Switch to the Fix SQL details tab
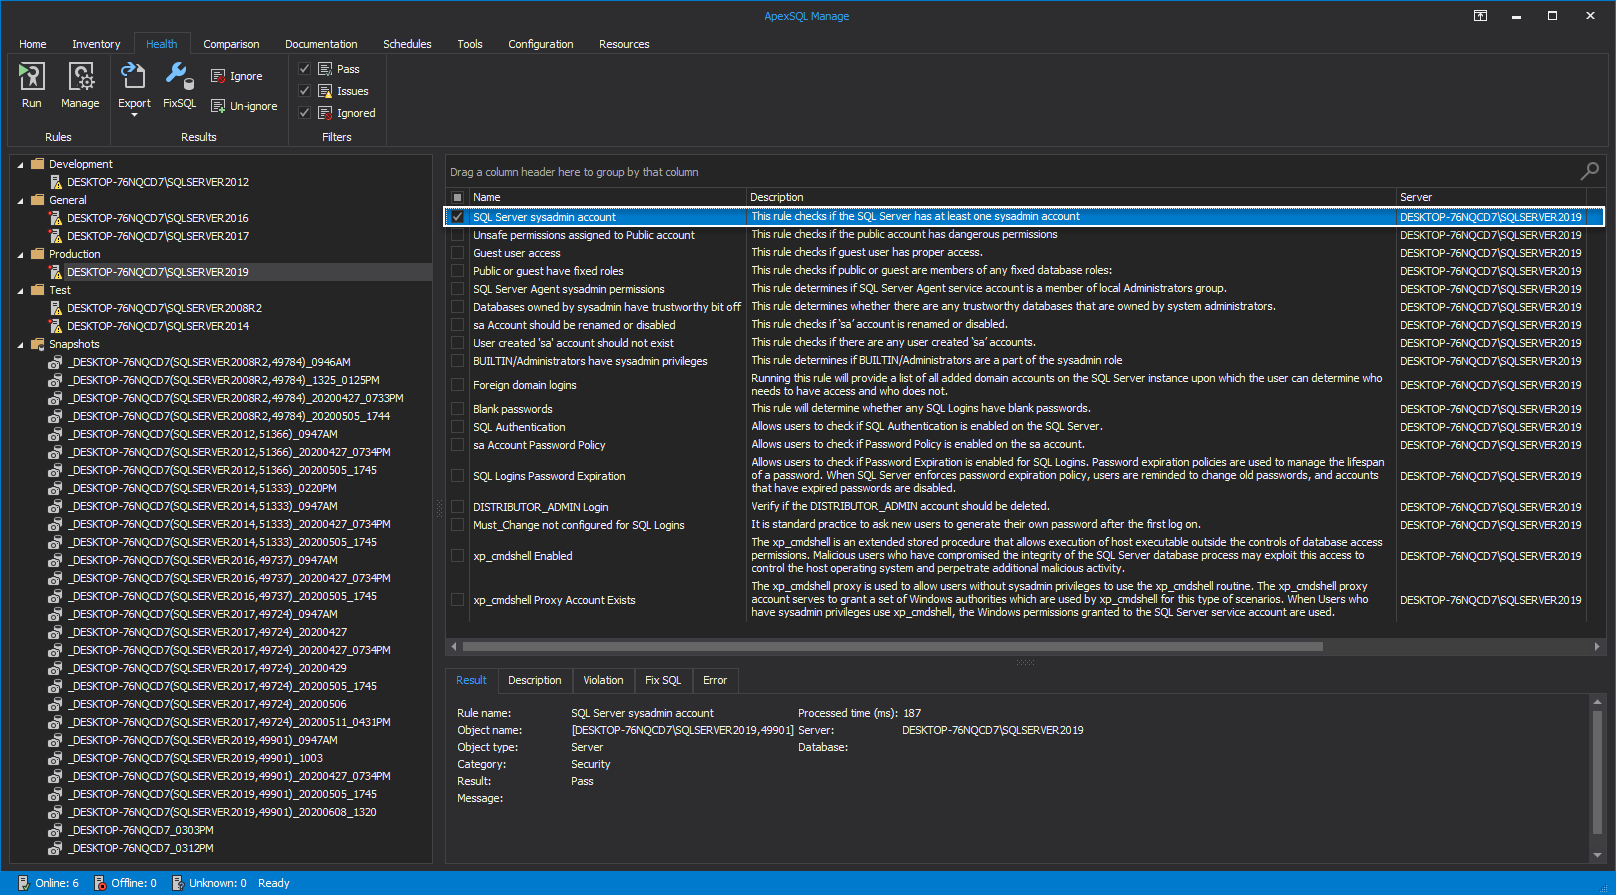 663,680
